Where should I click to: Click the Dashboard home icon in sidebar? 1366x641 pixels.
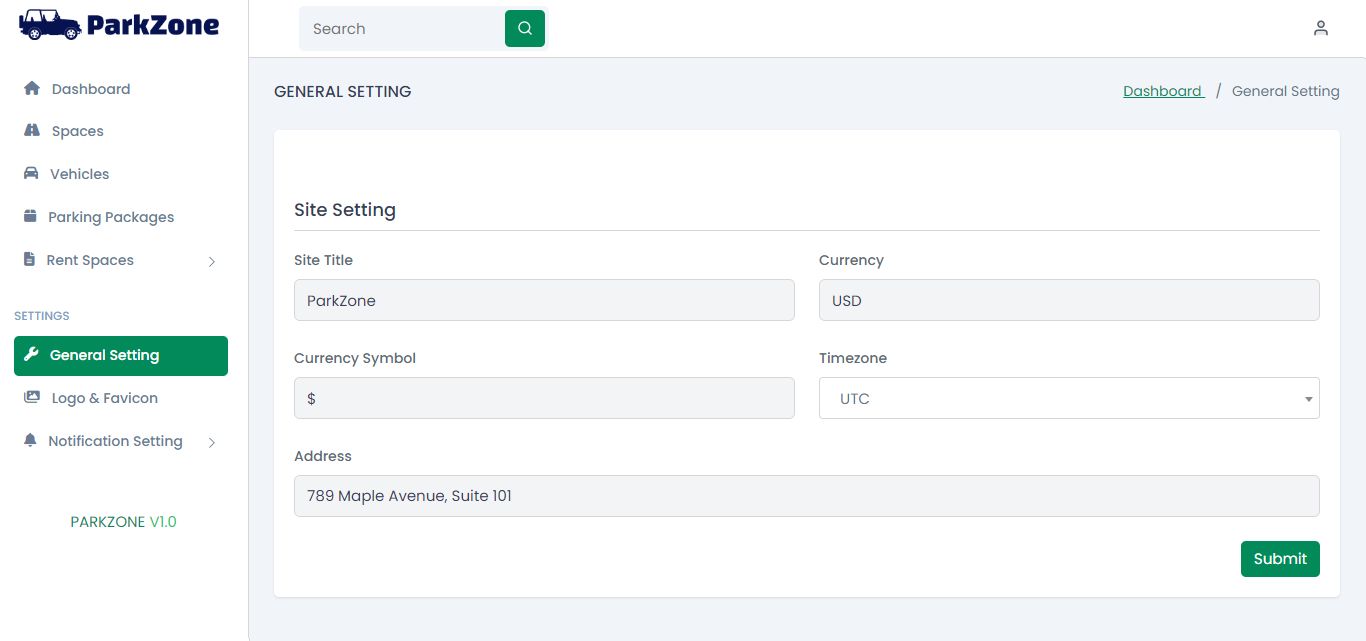[x=31, y=89]
